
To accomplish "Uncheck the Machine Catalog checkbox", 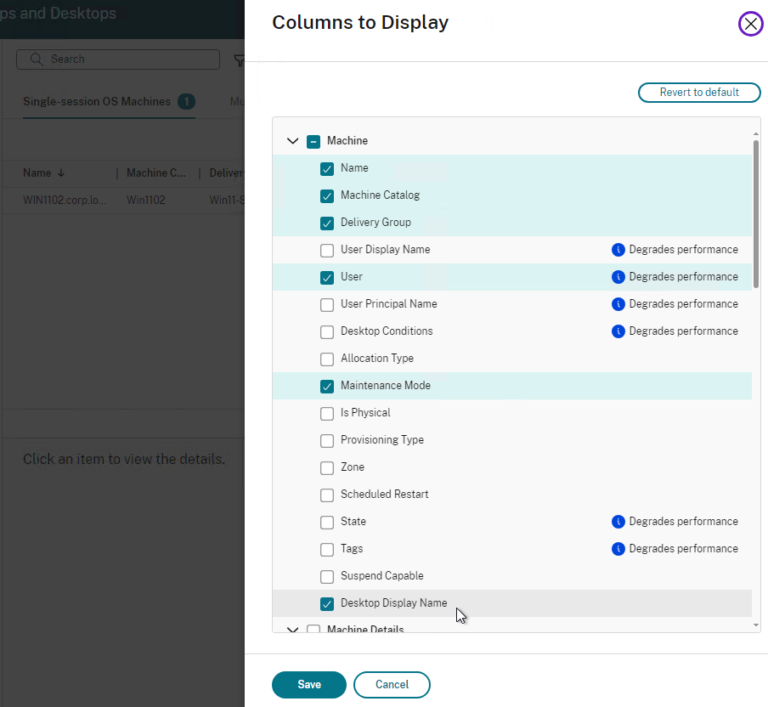I will coord(327,196).
